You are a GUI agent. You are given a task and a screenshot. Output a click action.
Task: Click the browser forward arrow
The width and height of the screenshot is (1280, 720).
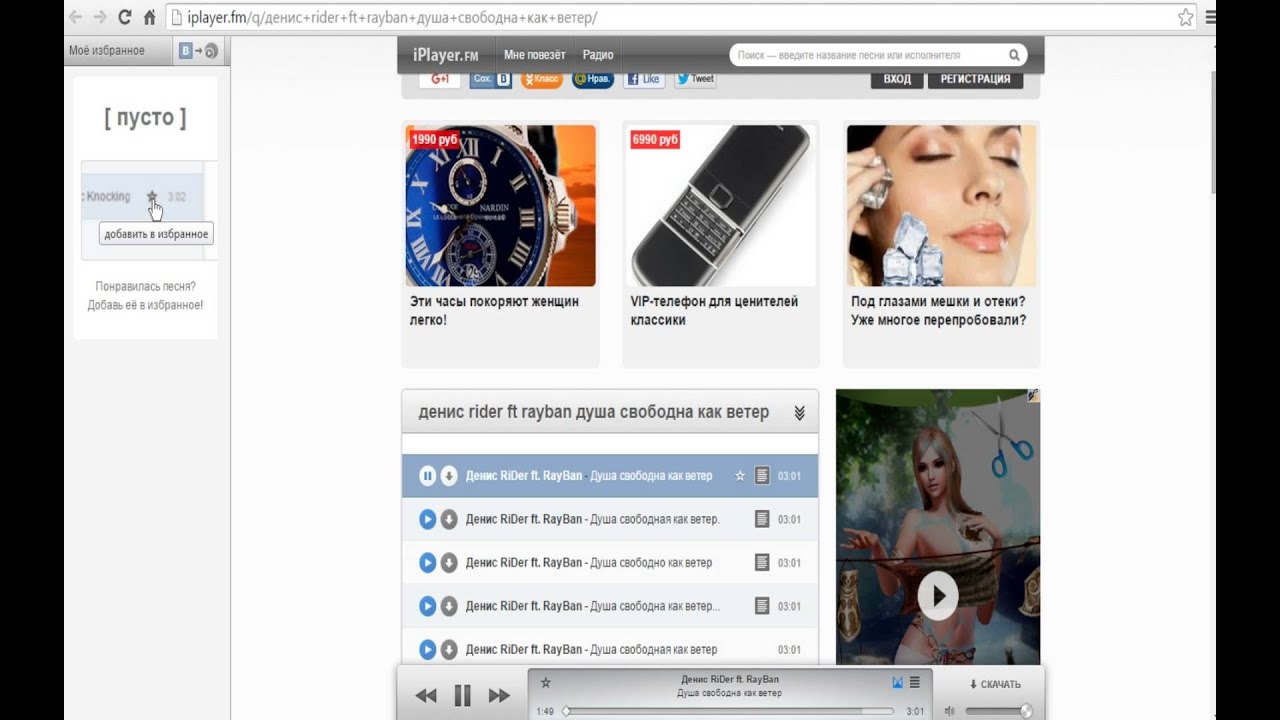(99, 17)
